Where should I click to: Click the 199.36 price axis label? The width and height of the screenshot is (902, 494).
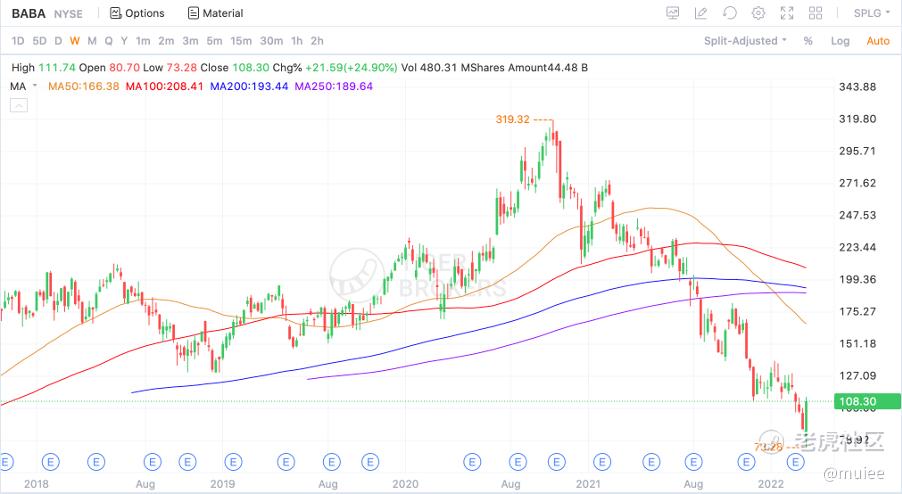coord(858,279)
